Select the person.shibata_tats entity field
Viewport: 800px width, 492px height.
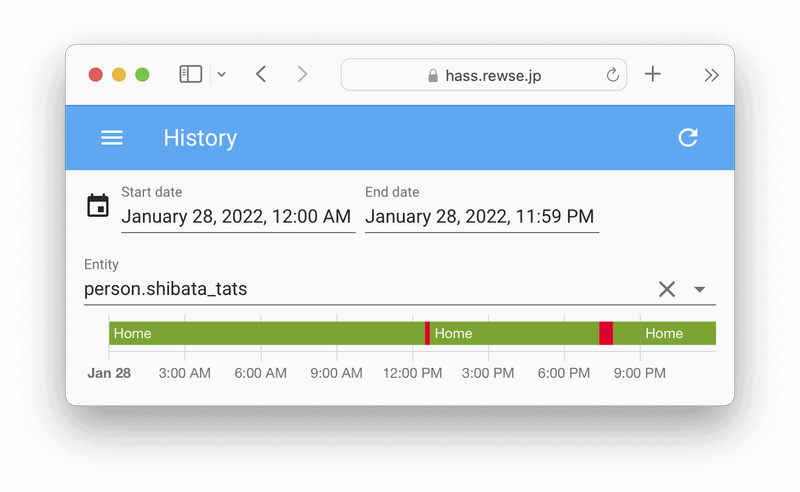[x=360, y=289]
